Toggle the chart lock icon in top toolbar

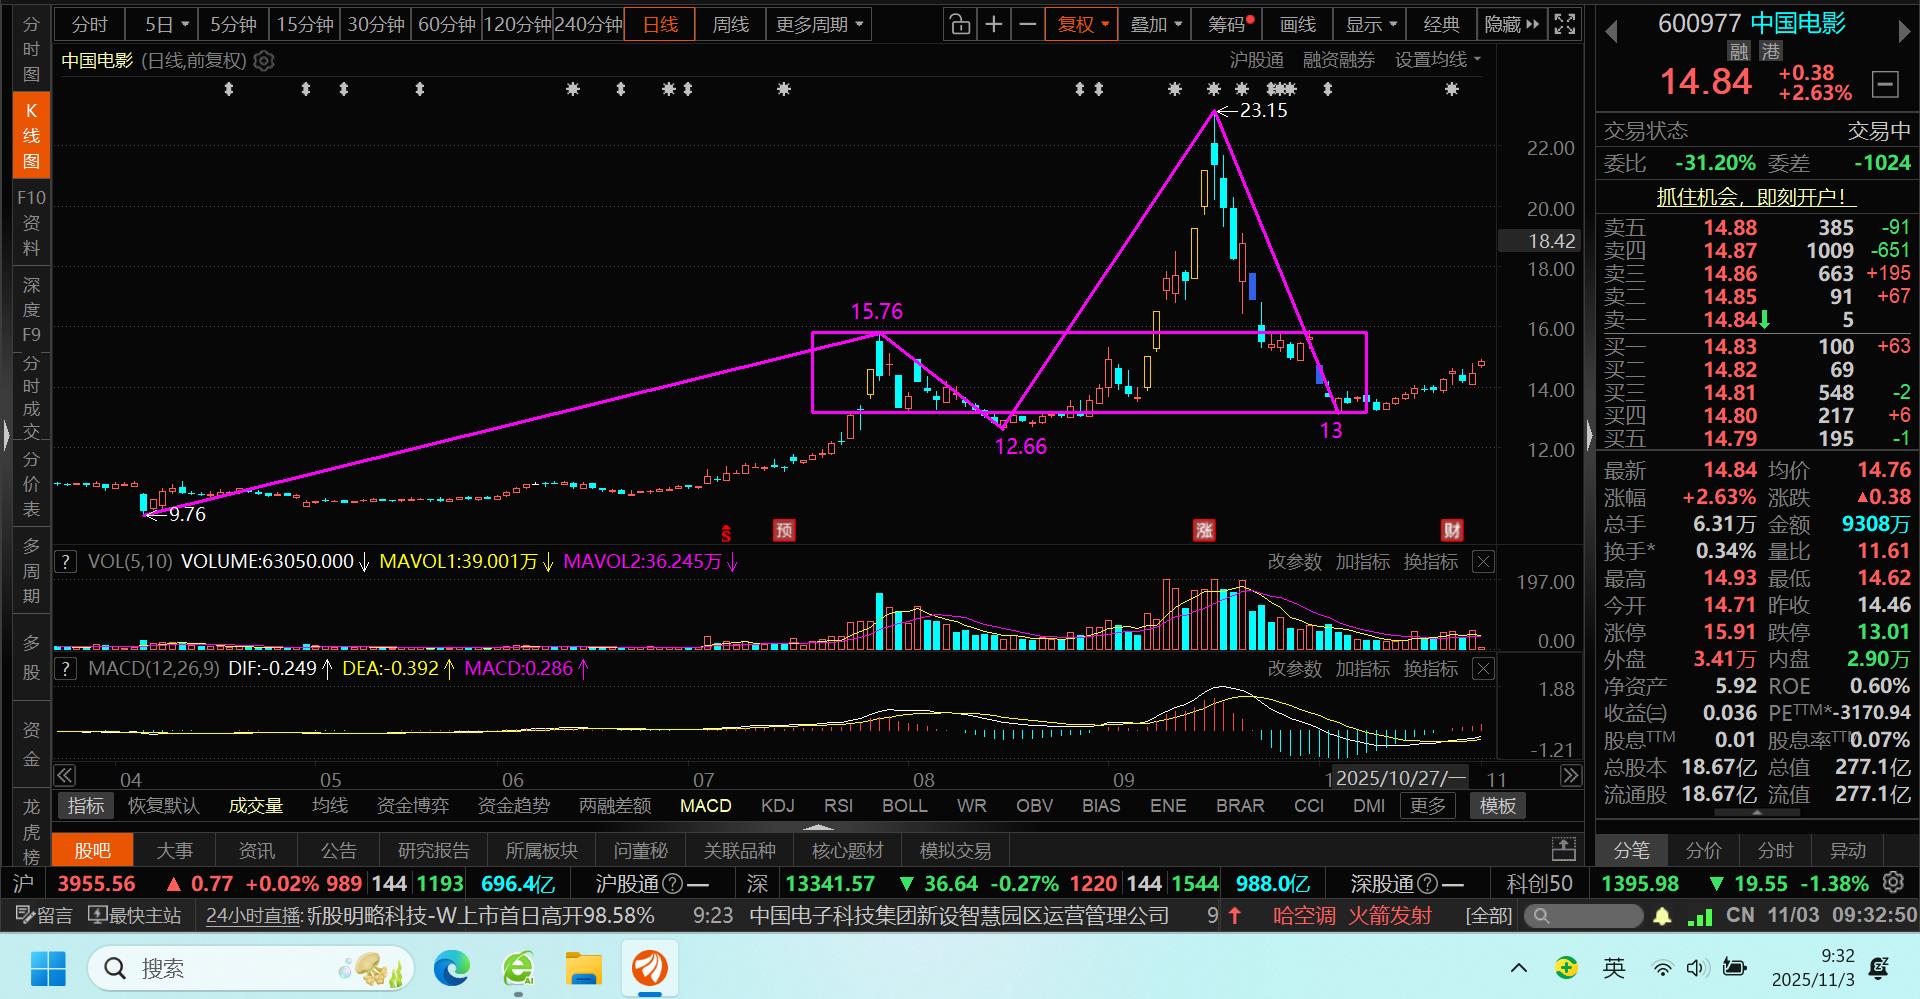960,25
